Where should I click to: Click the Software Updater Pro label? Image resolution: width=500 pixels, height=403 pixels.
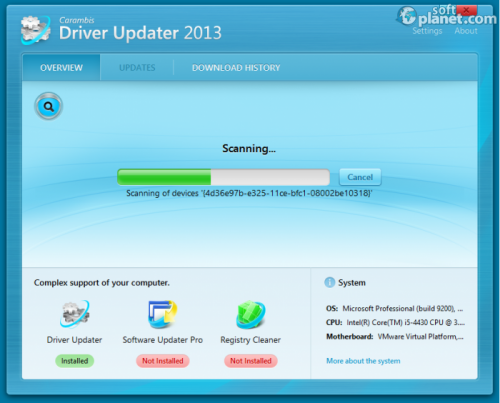(163, 340)
